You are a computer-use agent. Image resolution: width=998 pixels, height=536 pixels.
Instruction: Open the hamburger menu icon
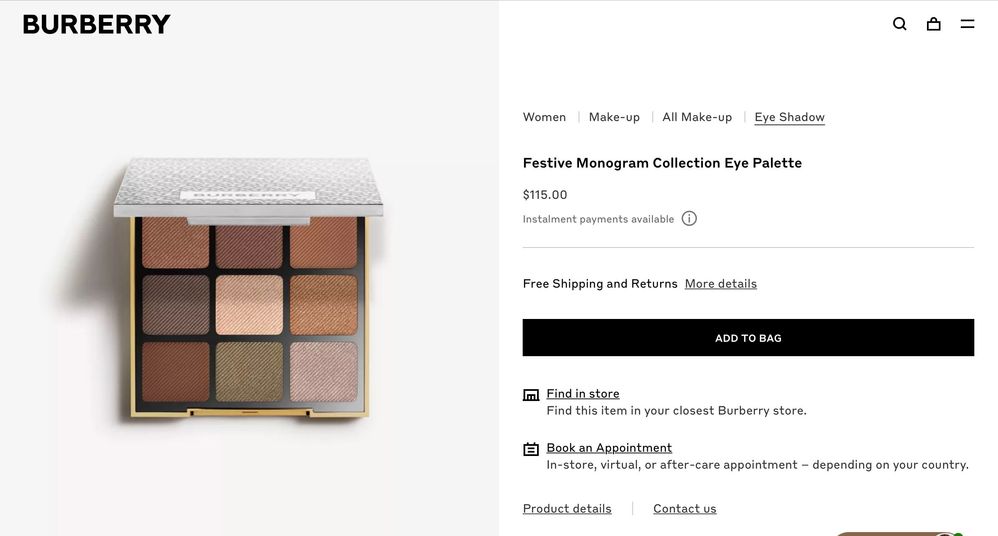[967, 24]
